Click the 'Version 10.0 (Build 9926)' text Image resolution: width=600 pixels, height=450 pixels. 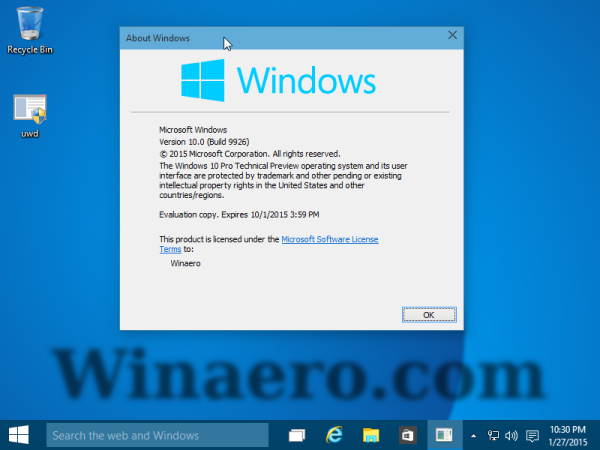coord(204,142)
